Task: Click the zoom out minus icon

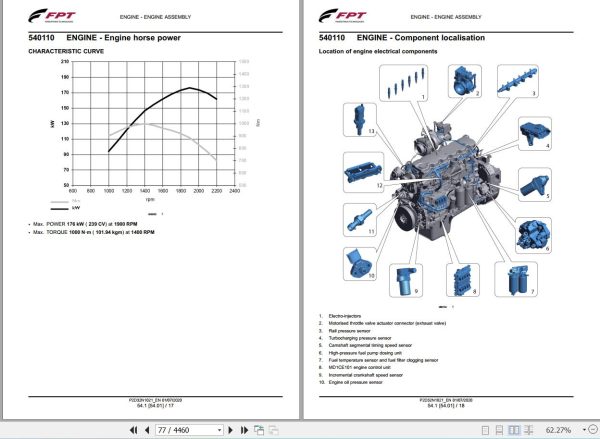Action: click(594, 430)
